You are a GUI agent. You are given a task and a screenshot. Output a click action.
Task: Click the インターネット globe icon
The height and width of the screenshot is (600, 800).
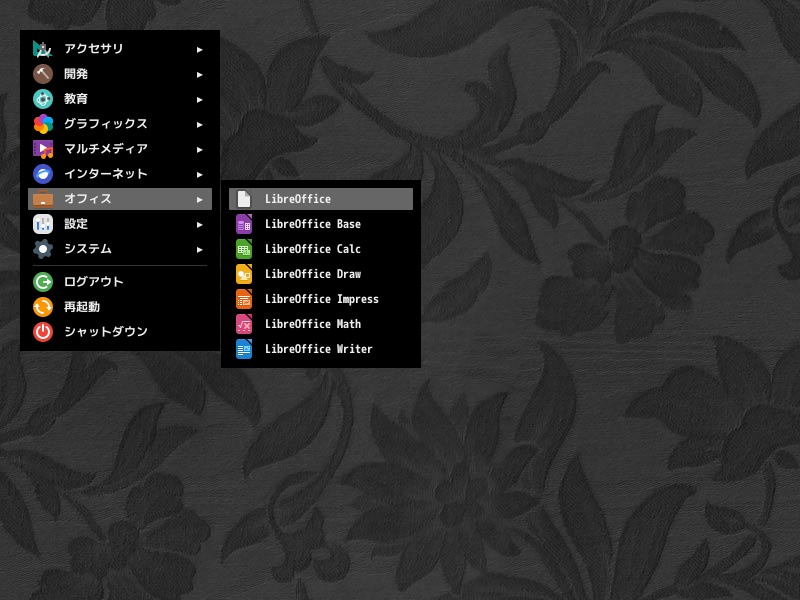(43, 174)
